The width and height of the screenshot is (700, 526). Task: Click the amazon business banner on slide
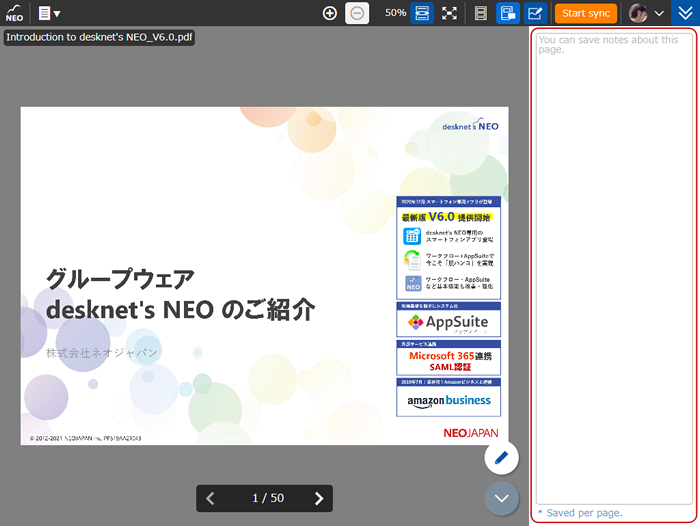pos(449,397)
